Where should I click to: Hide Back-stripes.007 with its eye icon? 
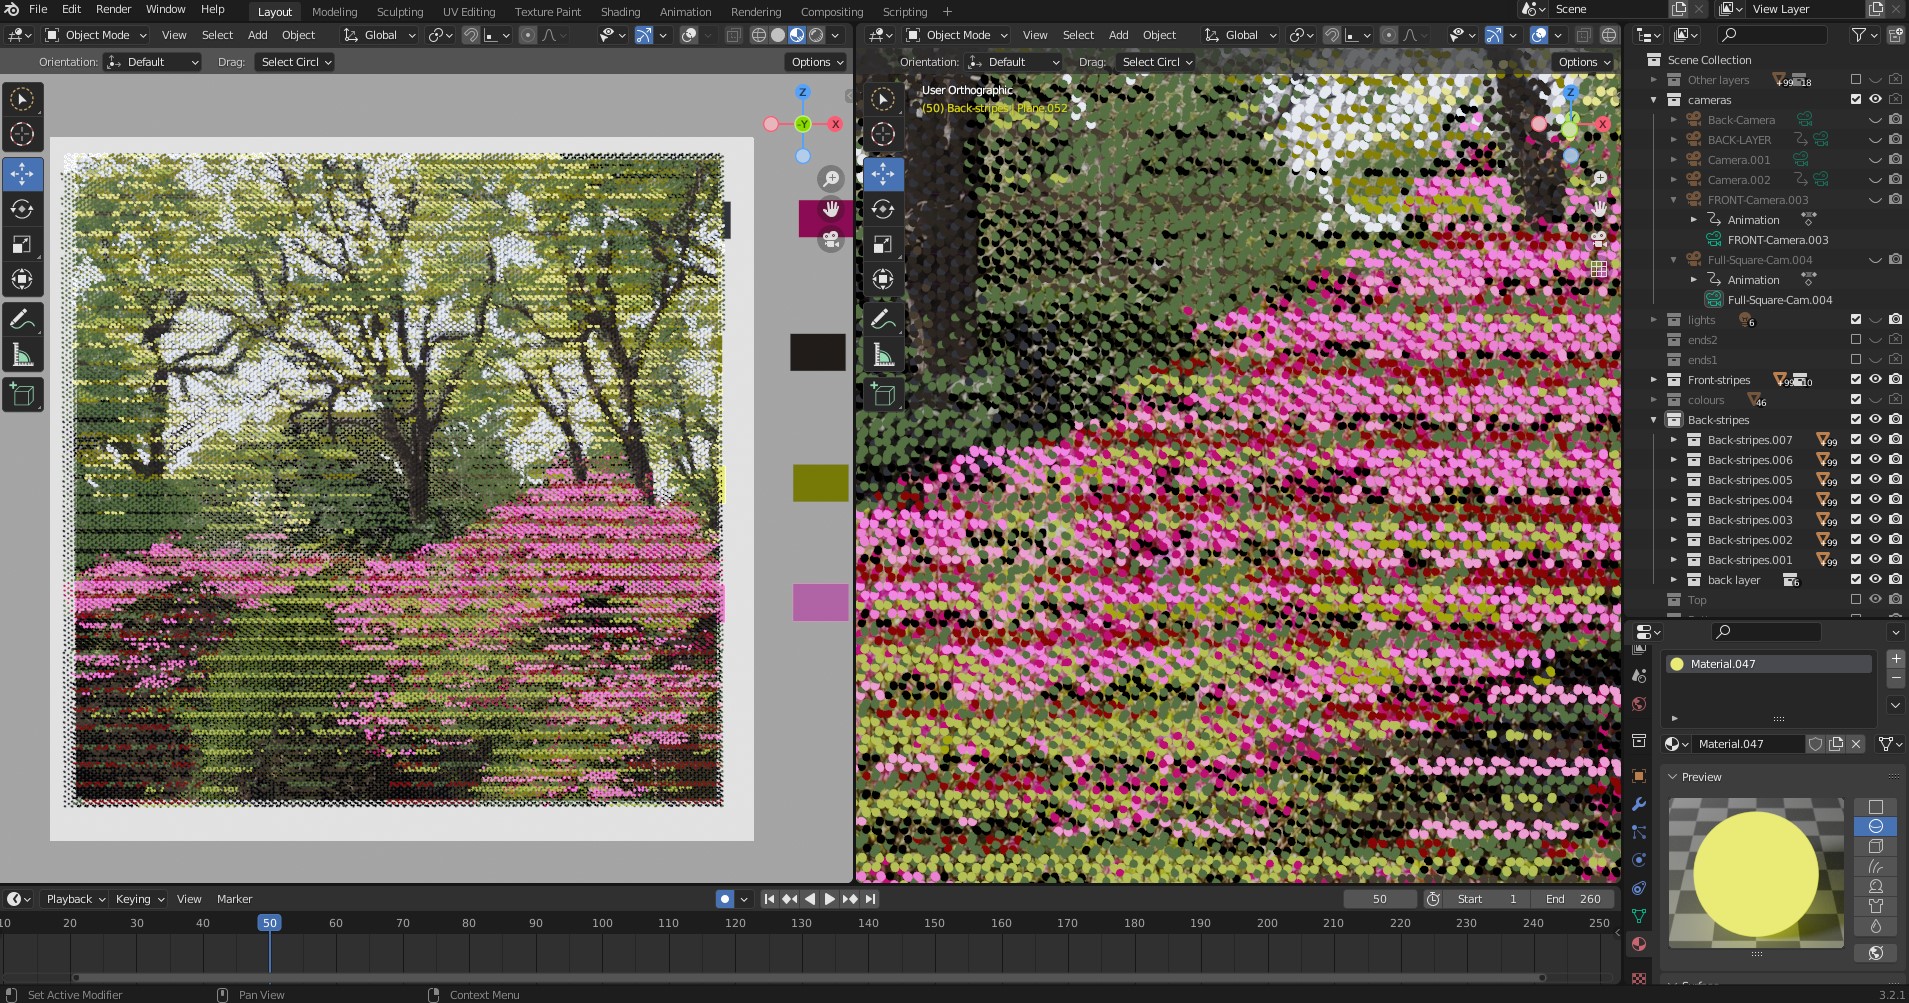click(1876, 440)
